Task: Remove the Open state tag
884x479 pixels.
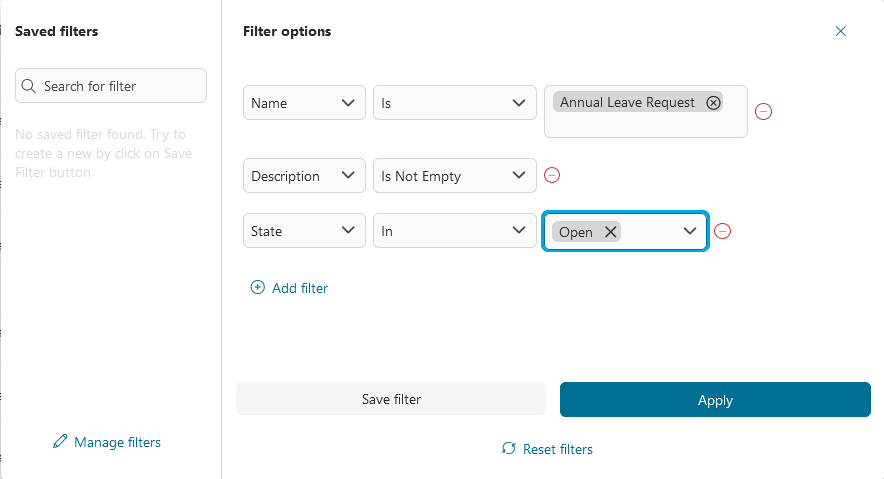Action: point(611,232)
